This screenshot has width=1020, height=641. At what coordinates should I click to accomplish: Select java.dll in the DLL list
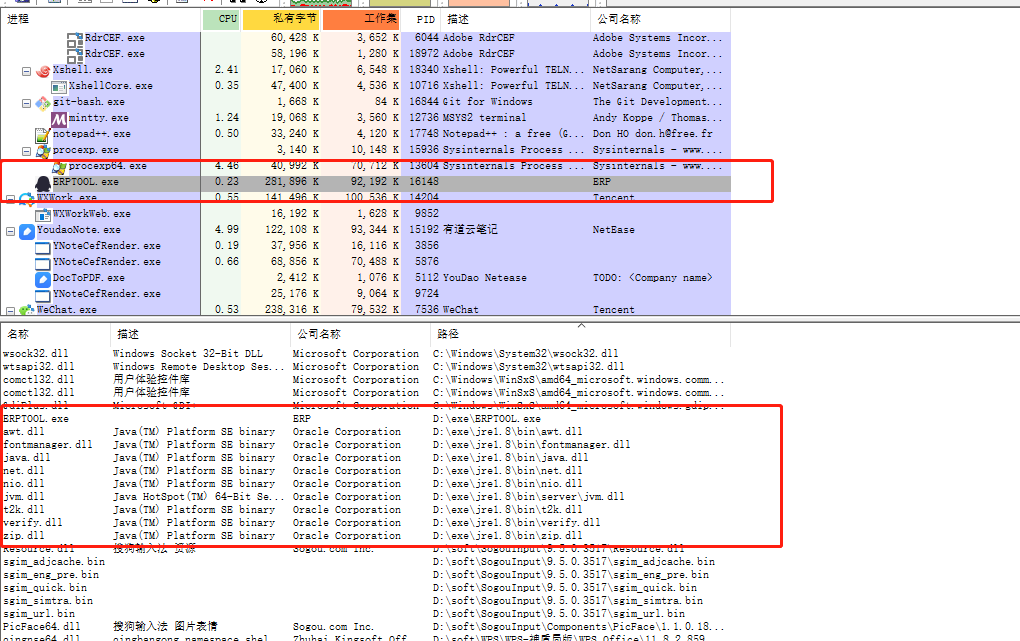coord(366,457)
